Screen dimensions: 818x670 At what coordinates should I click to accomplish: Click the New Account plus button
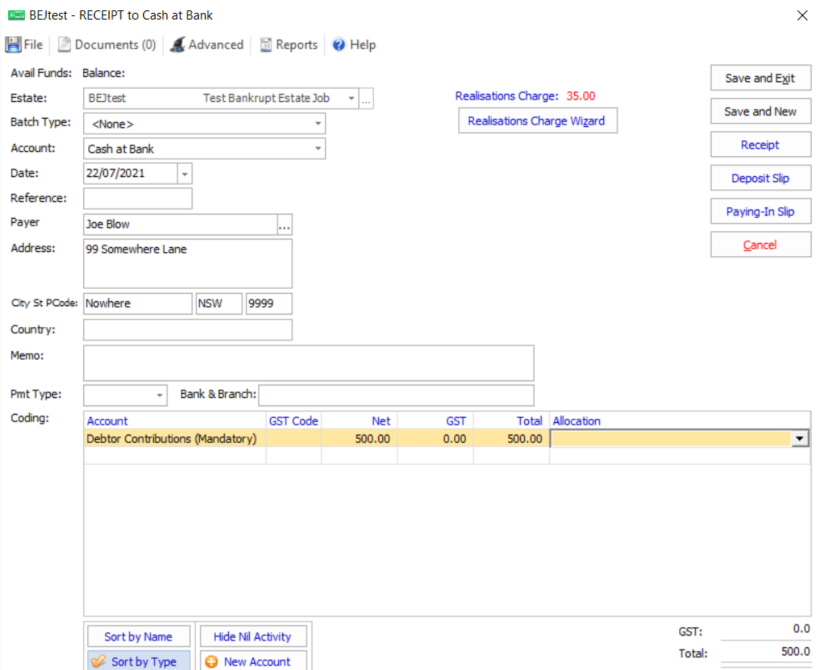248,661
